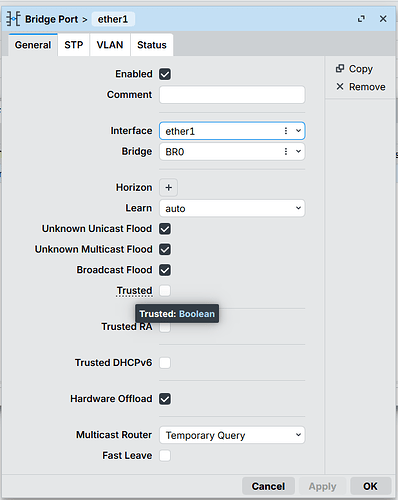Viewport: 398px width, 500px height.
Task: Disable the Hardware Offload checkbox
Action: [165, 399]
